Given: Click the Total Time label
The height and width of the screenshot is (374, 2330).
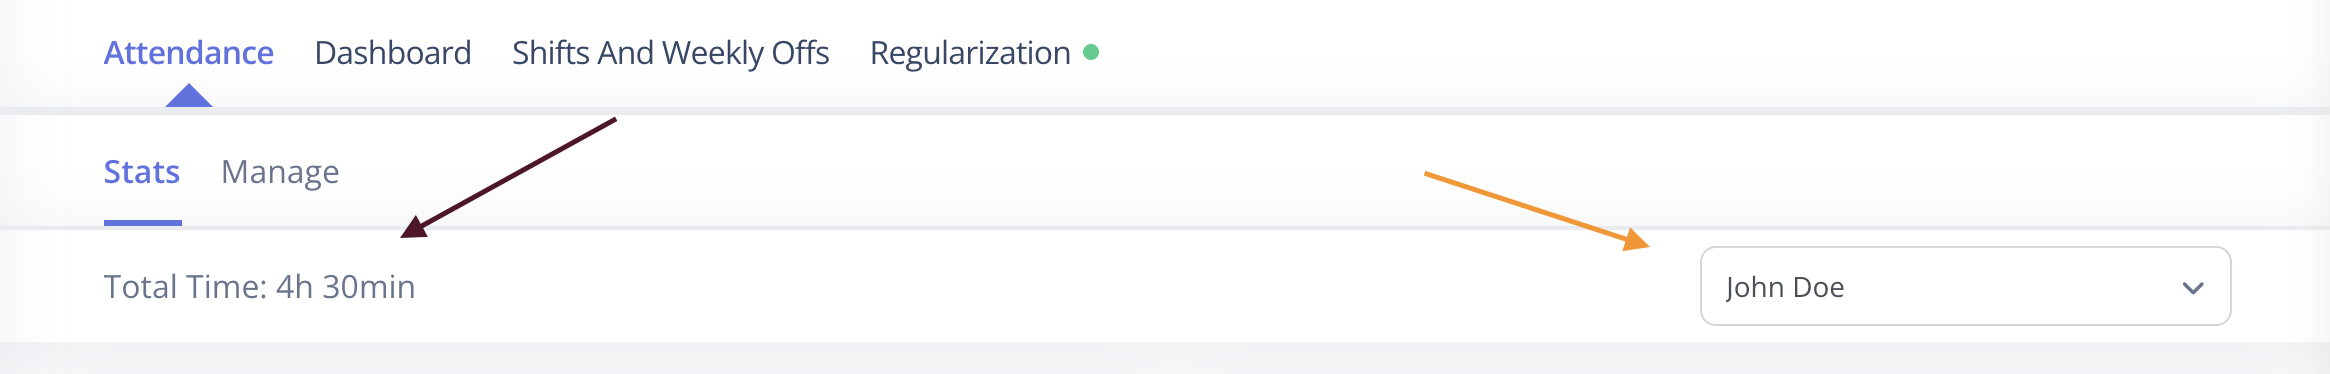Looking at the screenshot, I should pyautogui.click(x=185, y=287).
